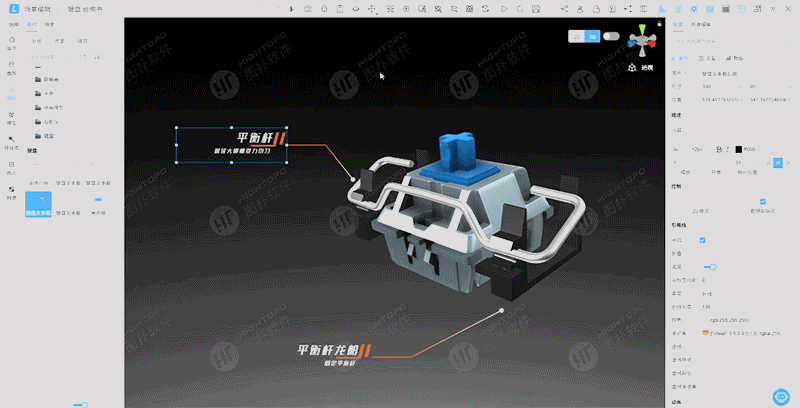Viewport: 800px width, 408px height.
Task: Click the blue gear settings icon
Action: tap(694, 9)
